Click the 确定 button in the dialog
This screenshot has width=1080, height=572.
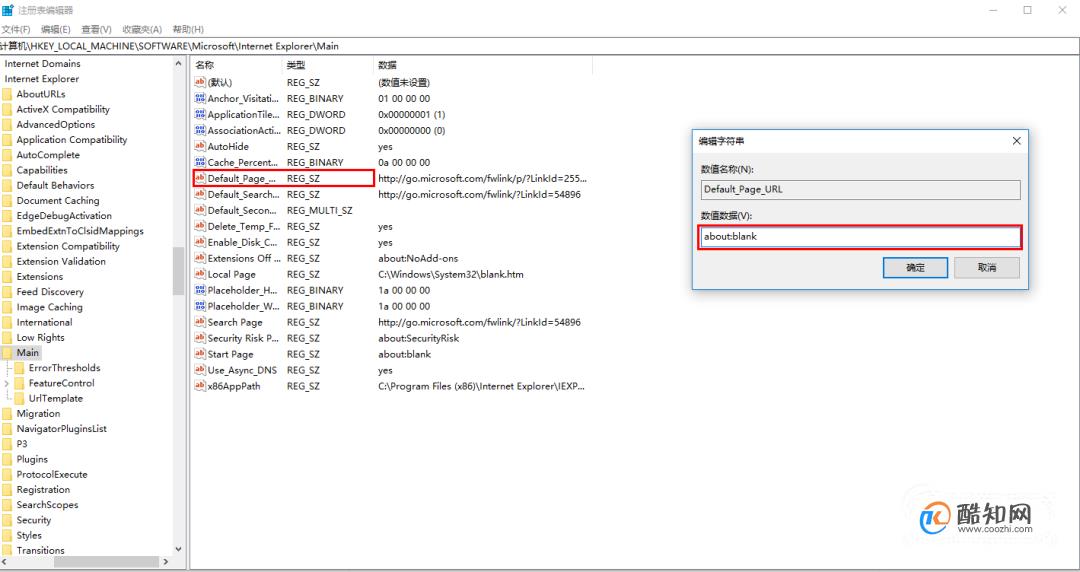[915, 267]
